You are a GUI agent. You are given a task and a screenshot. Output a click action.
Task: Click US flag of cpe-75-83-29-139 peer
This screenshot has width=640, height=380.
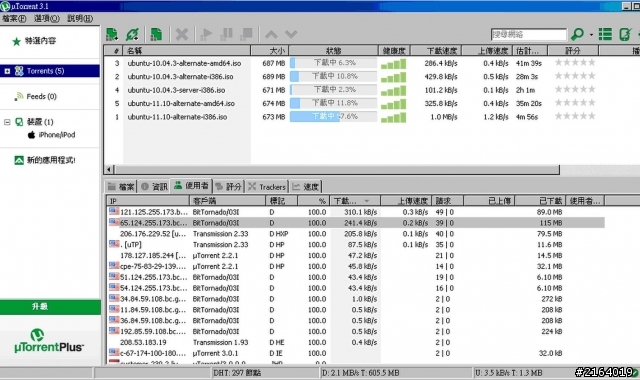[114, 266]
